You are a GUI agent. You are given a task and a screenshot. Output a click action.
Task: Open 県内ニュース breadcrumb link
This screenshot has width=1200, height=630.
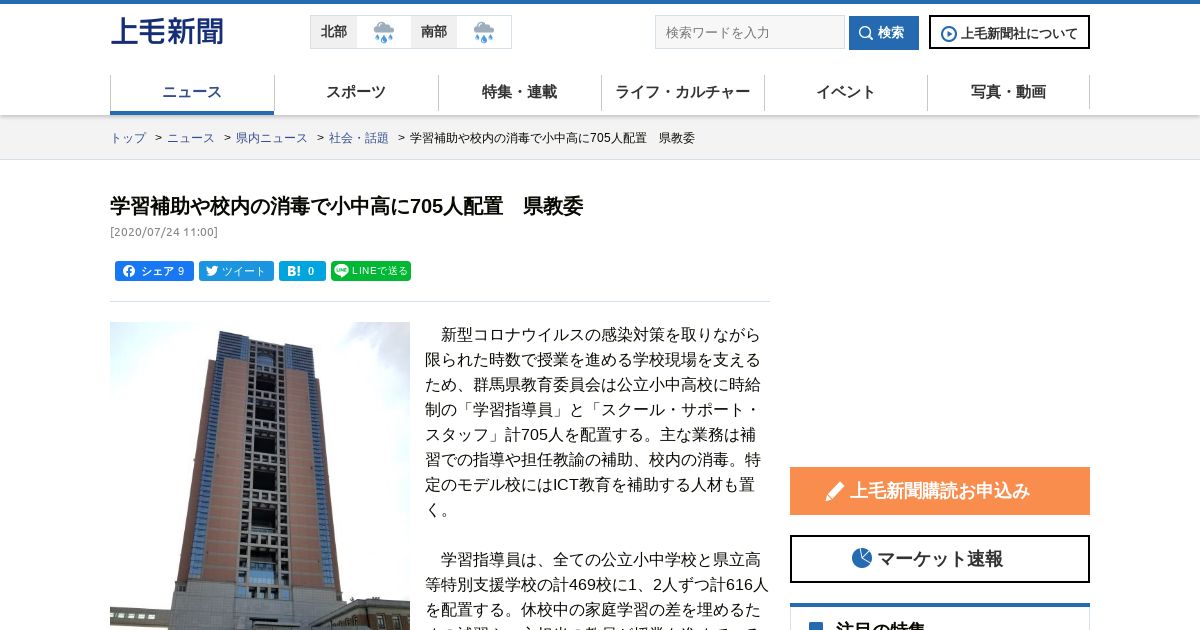pos(272,138)
